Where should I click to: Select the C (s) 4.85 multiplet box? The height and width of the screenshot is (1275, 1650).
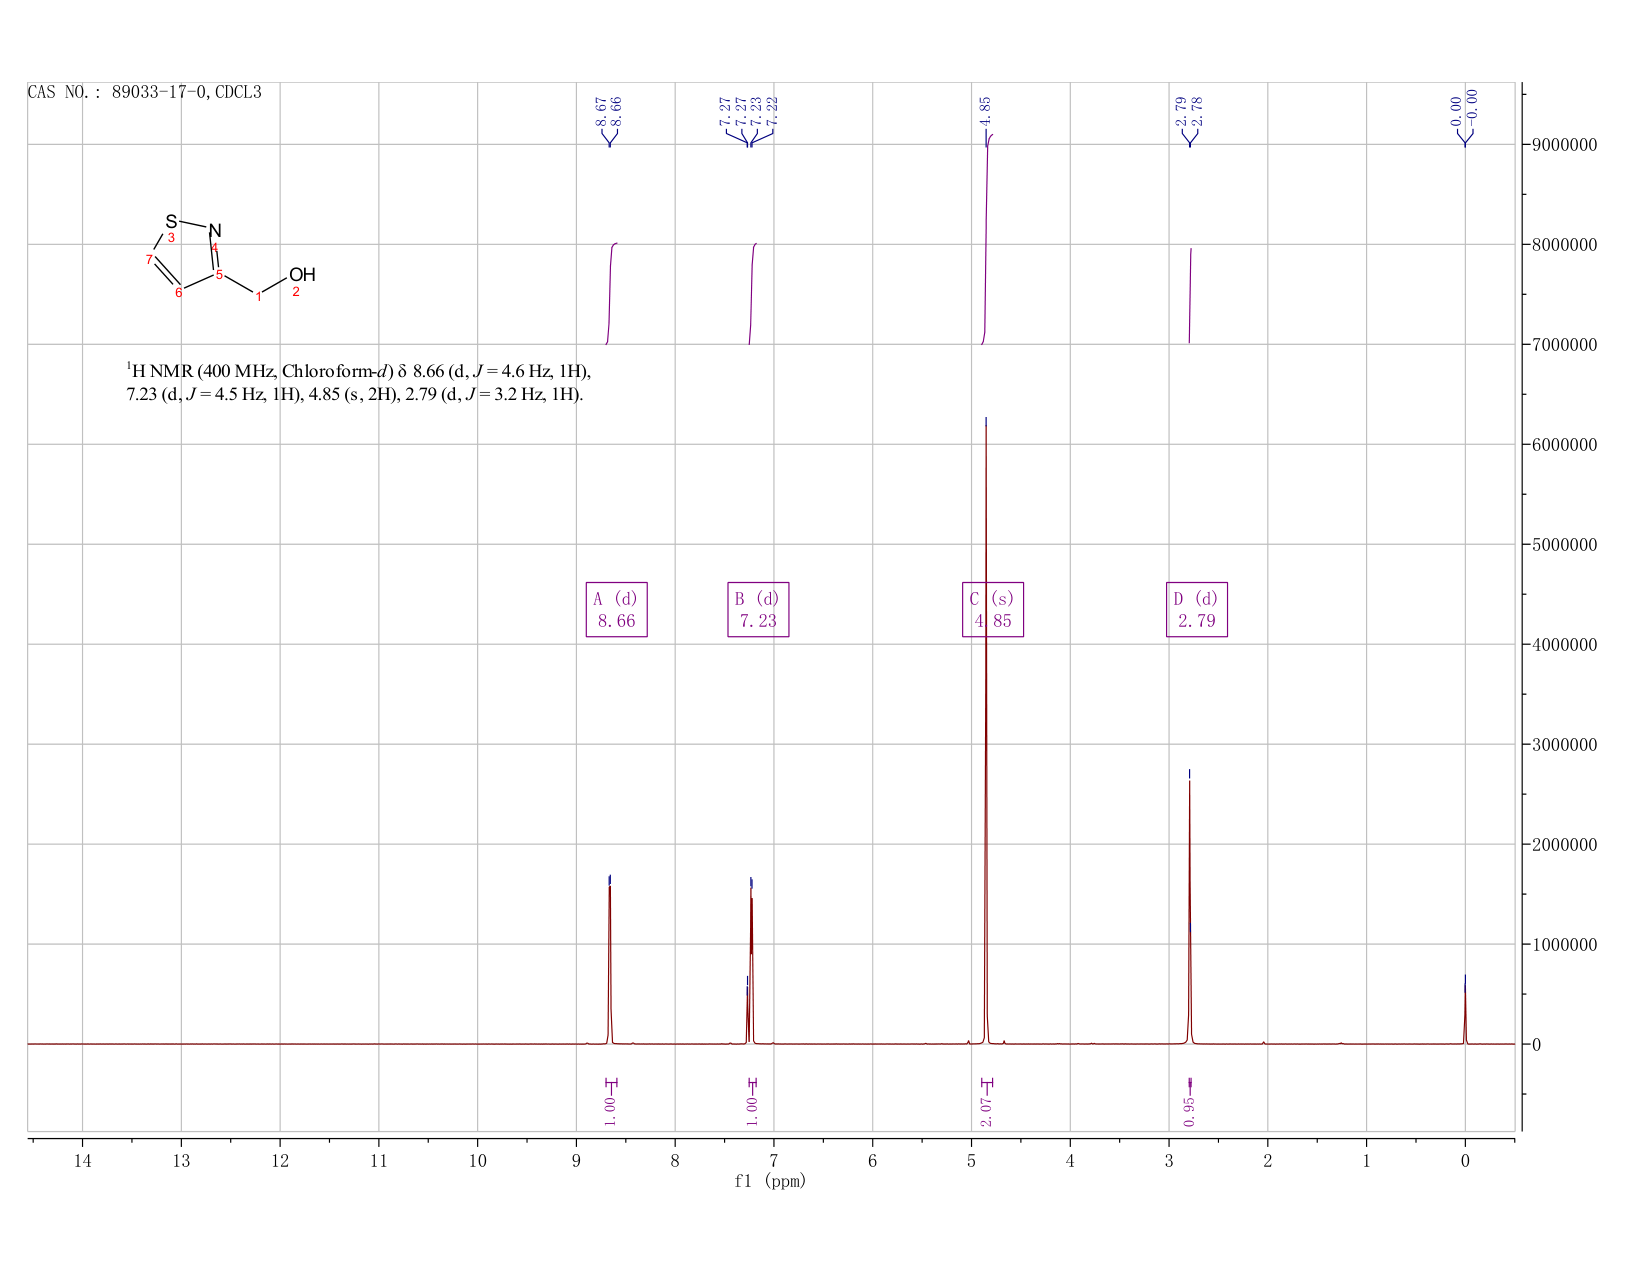click(993, 609)
